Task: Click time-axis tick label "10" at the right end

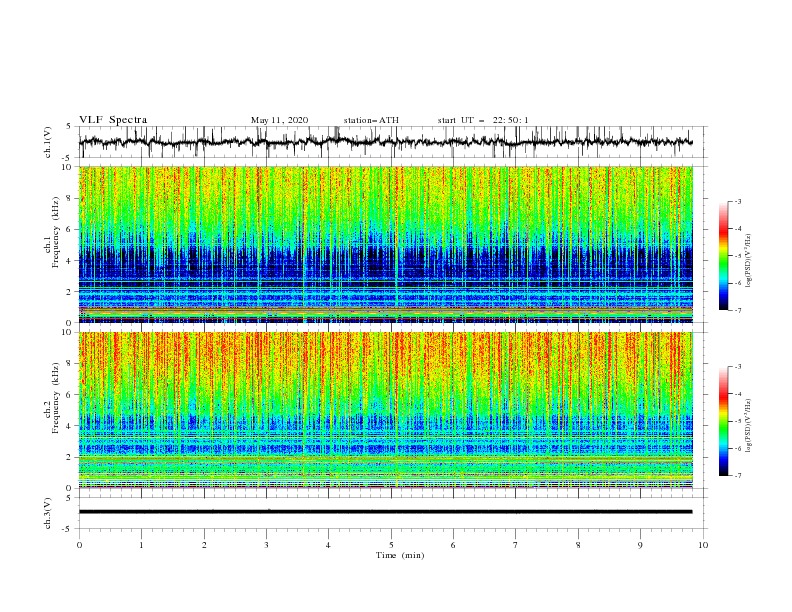Action: (703, 545)
